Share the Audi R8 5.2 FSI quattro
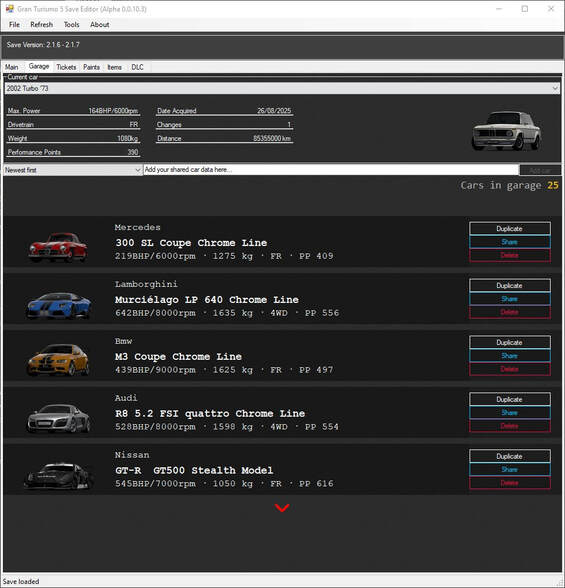Viewport: 565px width, 588px height. pos(510,413)
